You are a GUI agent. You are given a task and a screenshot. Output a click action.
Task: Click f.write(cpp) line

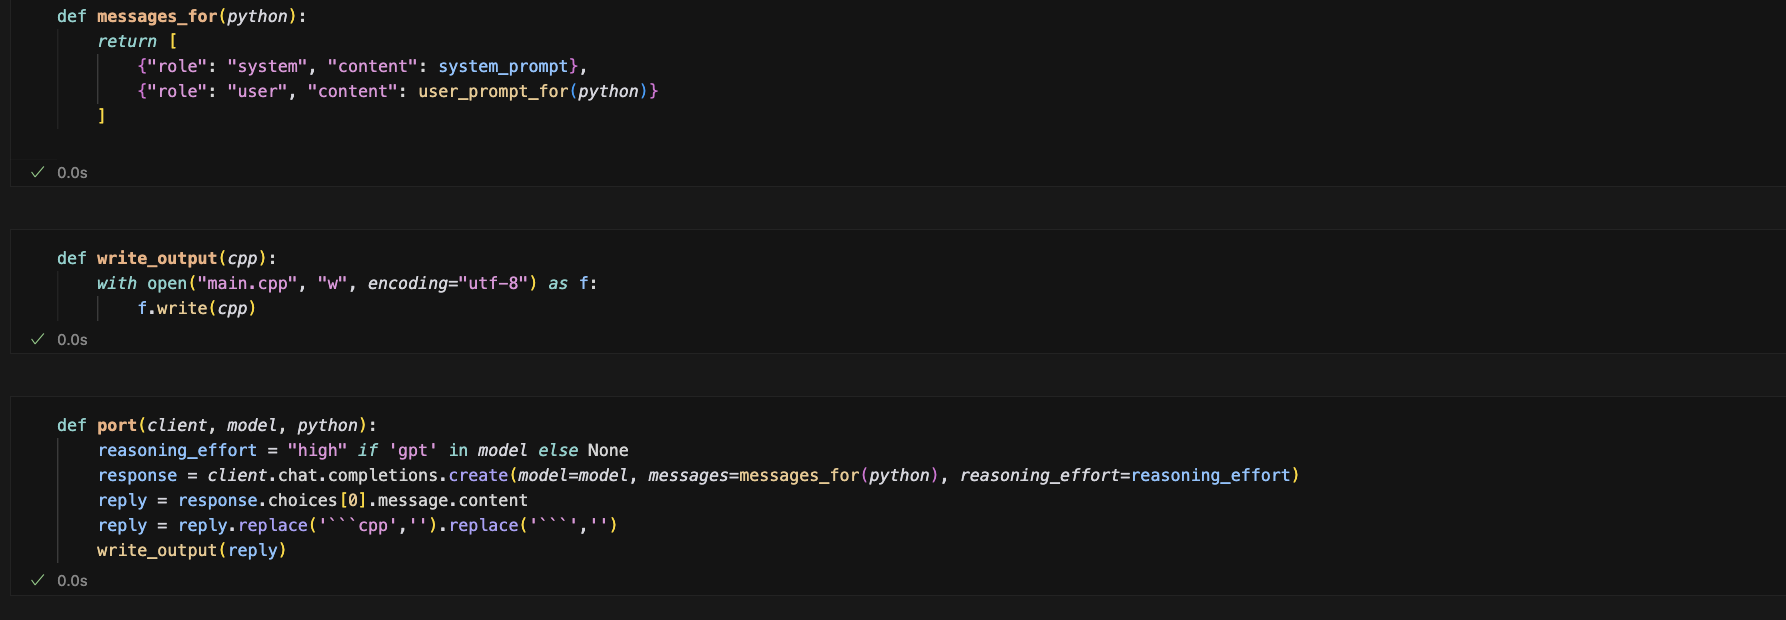click(x=197, y=308)
